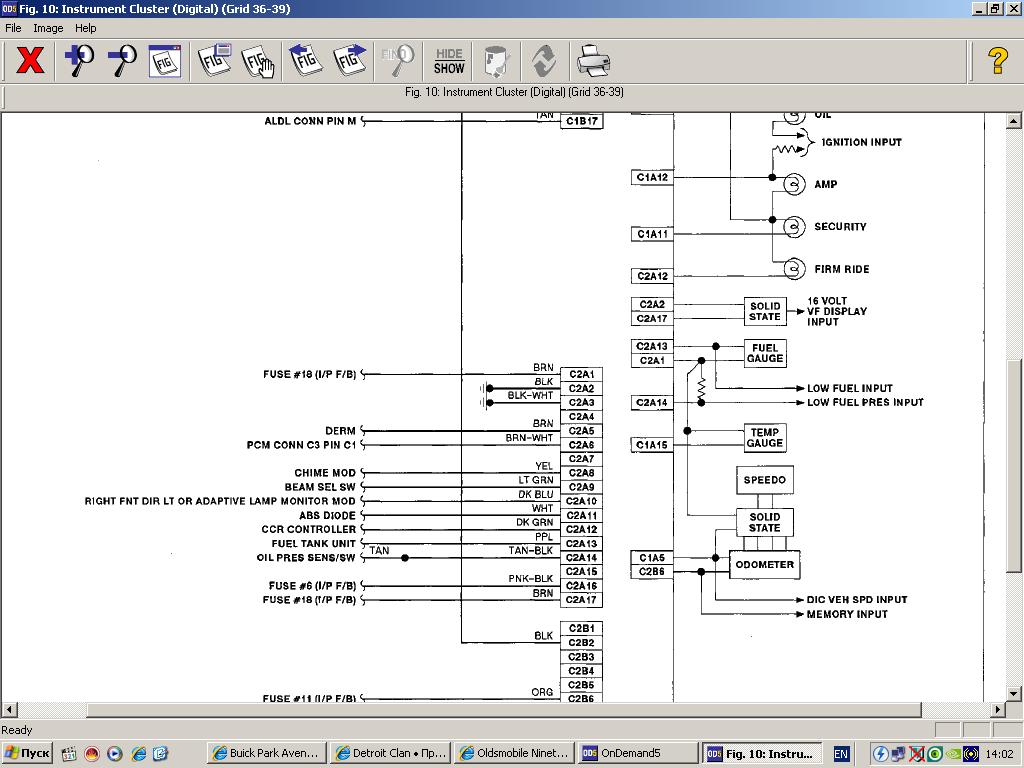1024x768 pixels.
Task: Open the File menu
Action: pyautogui.click(x=14, y=28)
